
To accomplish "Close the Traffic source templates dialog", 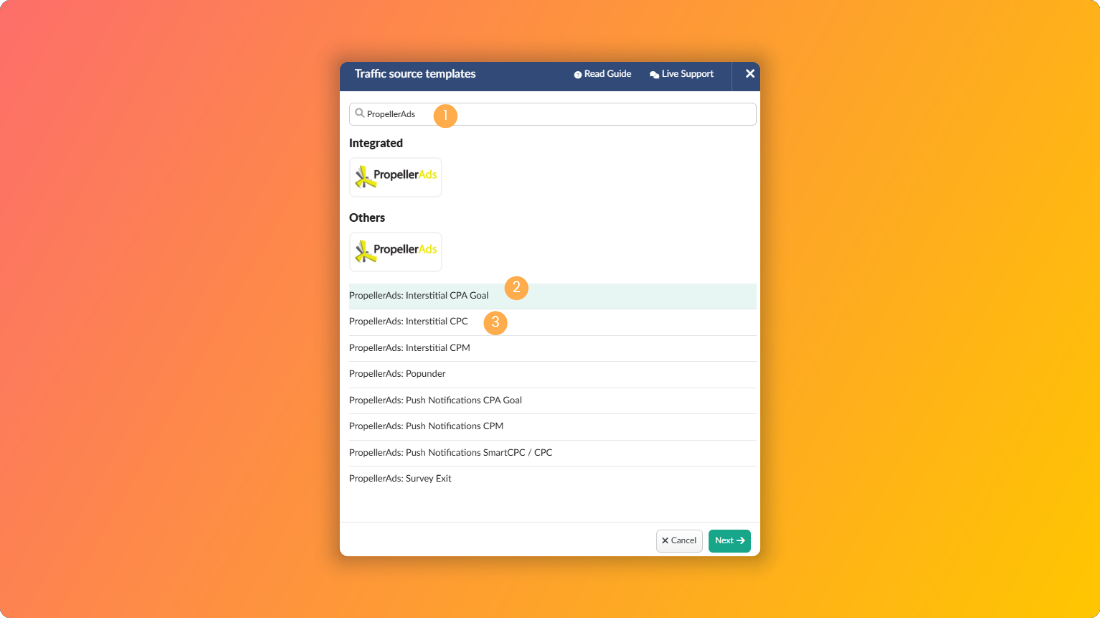I will (x=750, y=74).
